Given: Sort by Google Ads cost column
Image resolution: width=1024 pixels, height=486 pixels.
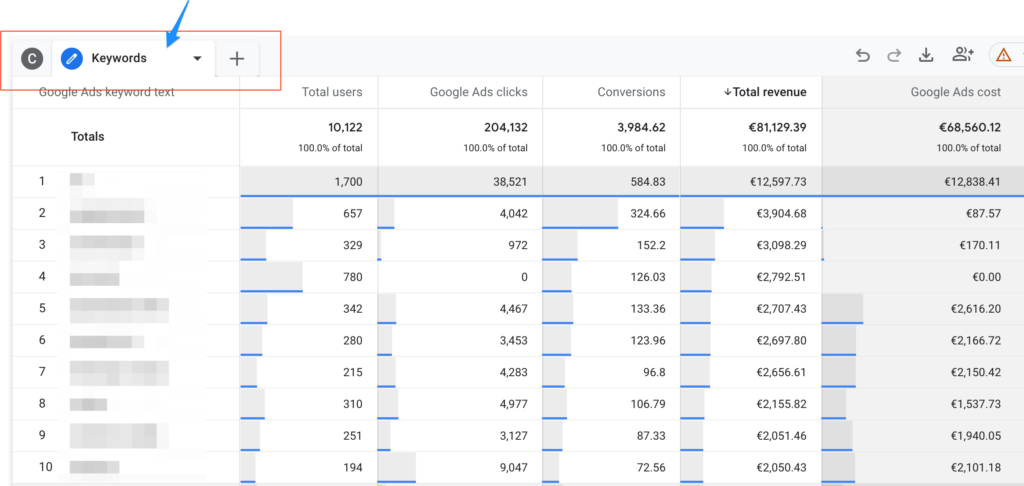Looking at the screenshot, I should coord(956,92).
